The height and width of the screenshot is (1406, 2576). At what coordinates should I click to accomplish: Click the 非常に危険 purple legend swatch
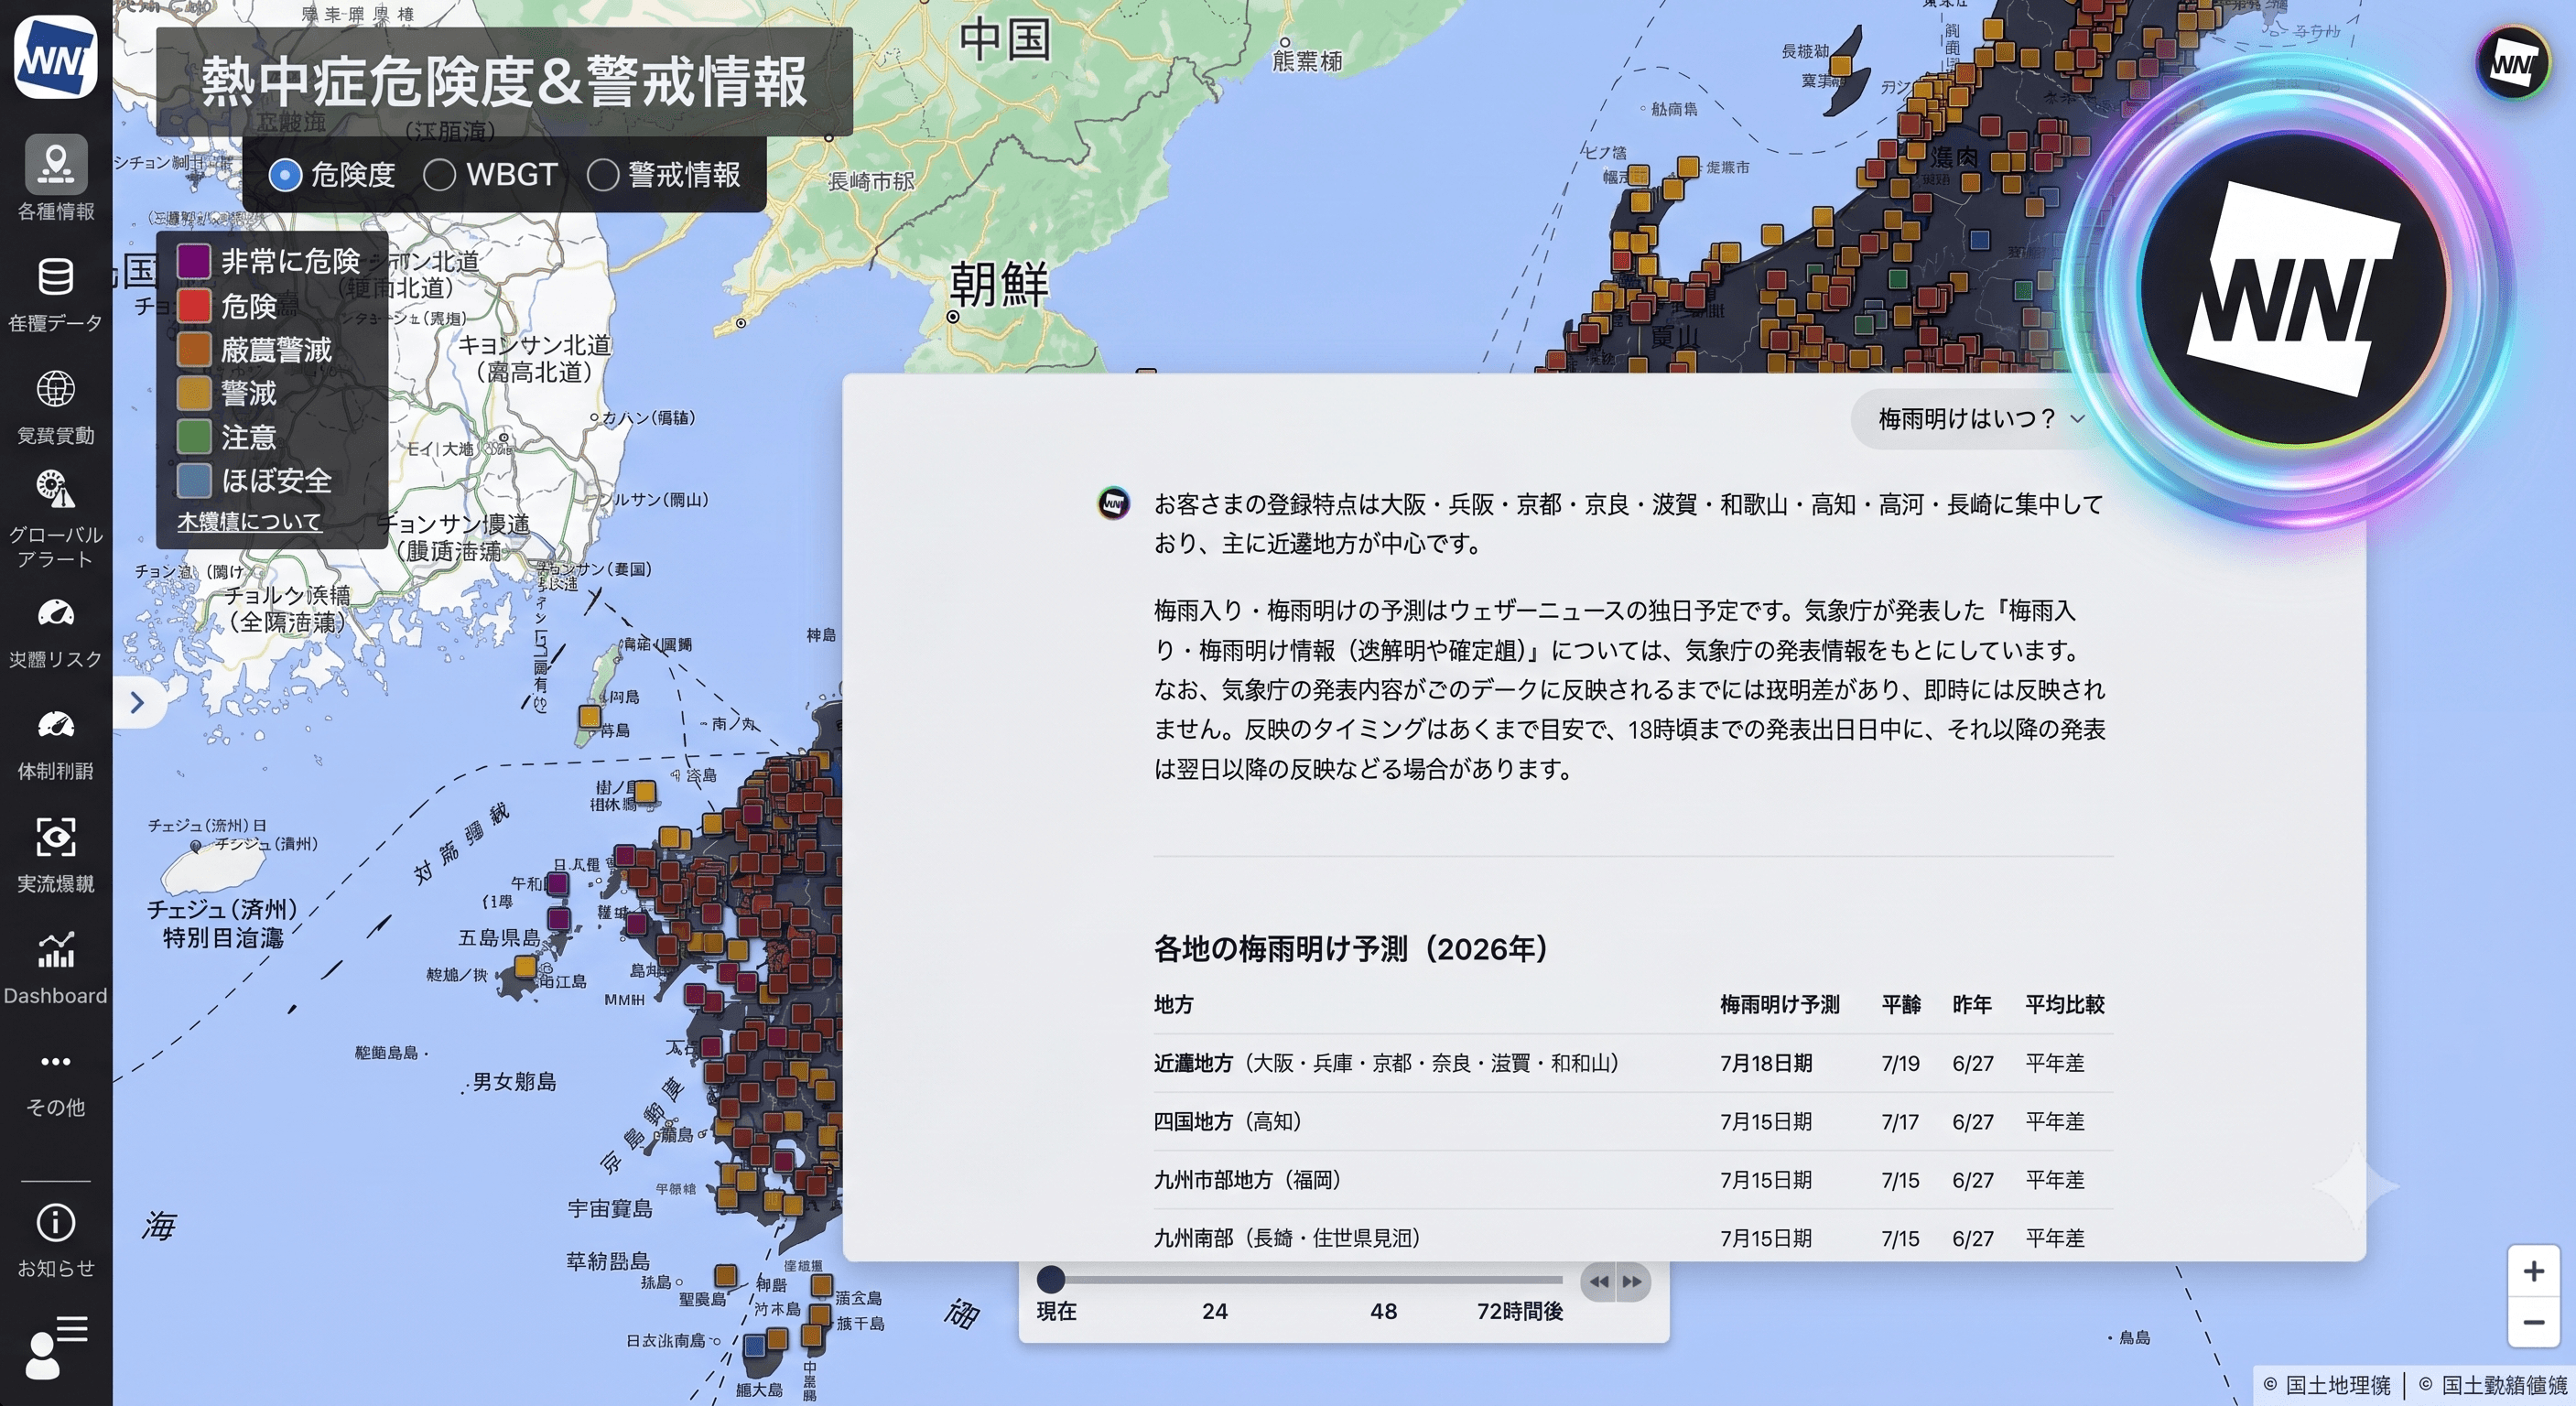[194, 261]
